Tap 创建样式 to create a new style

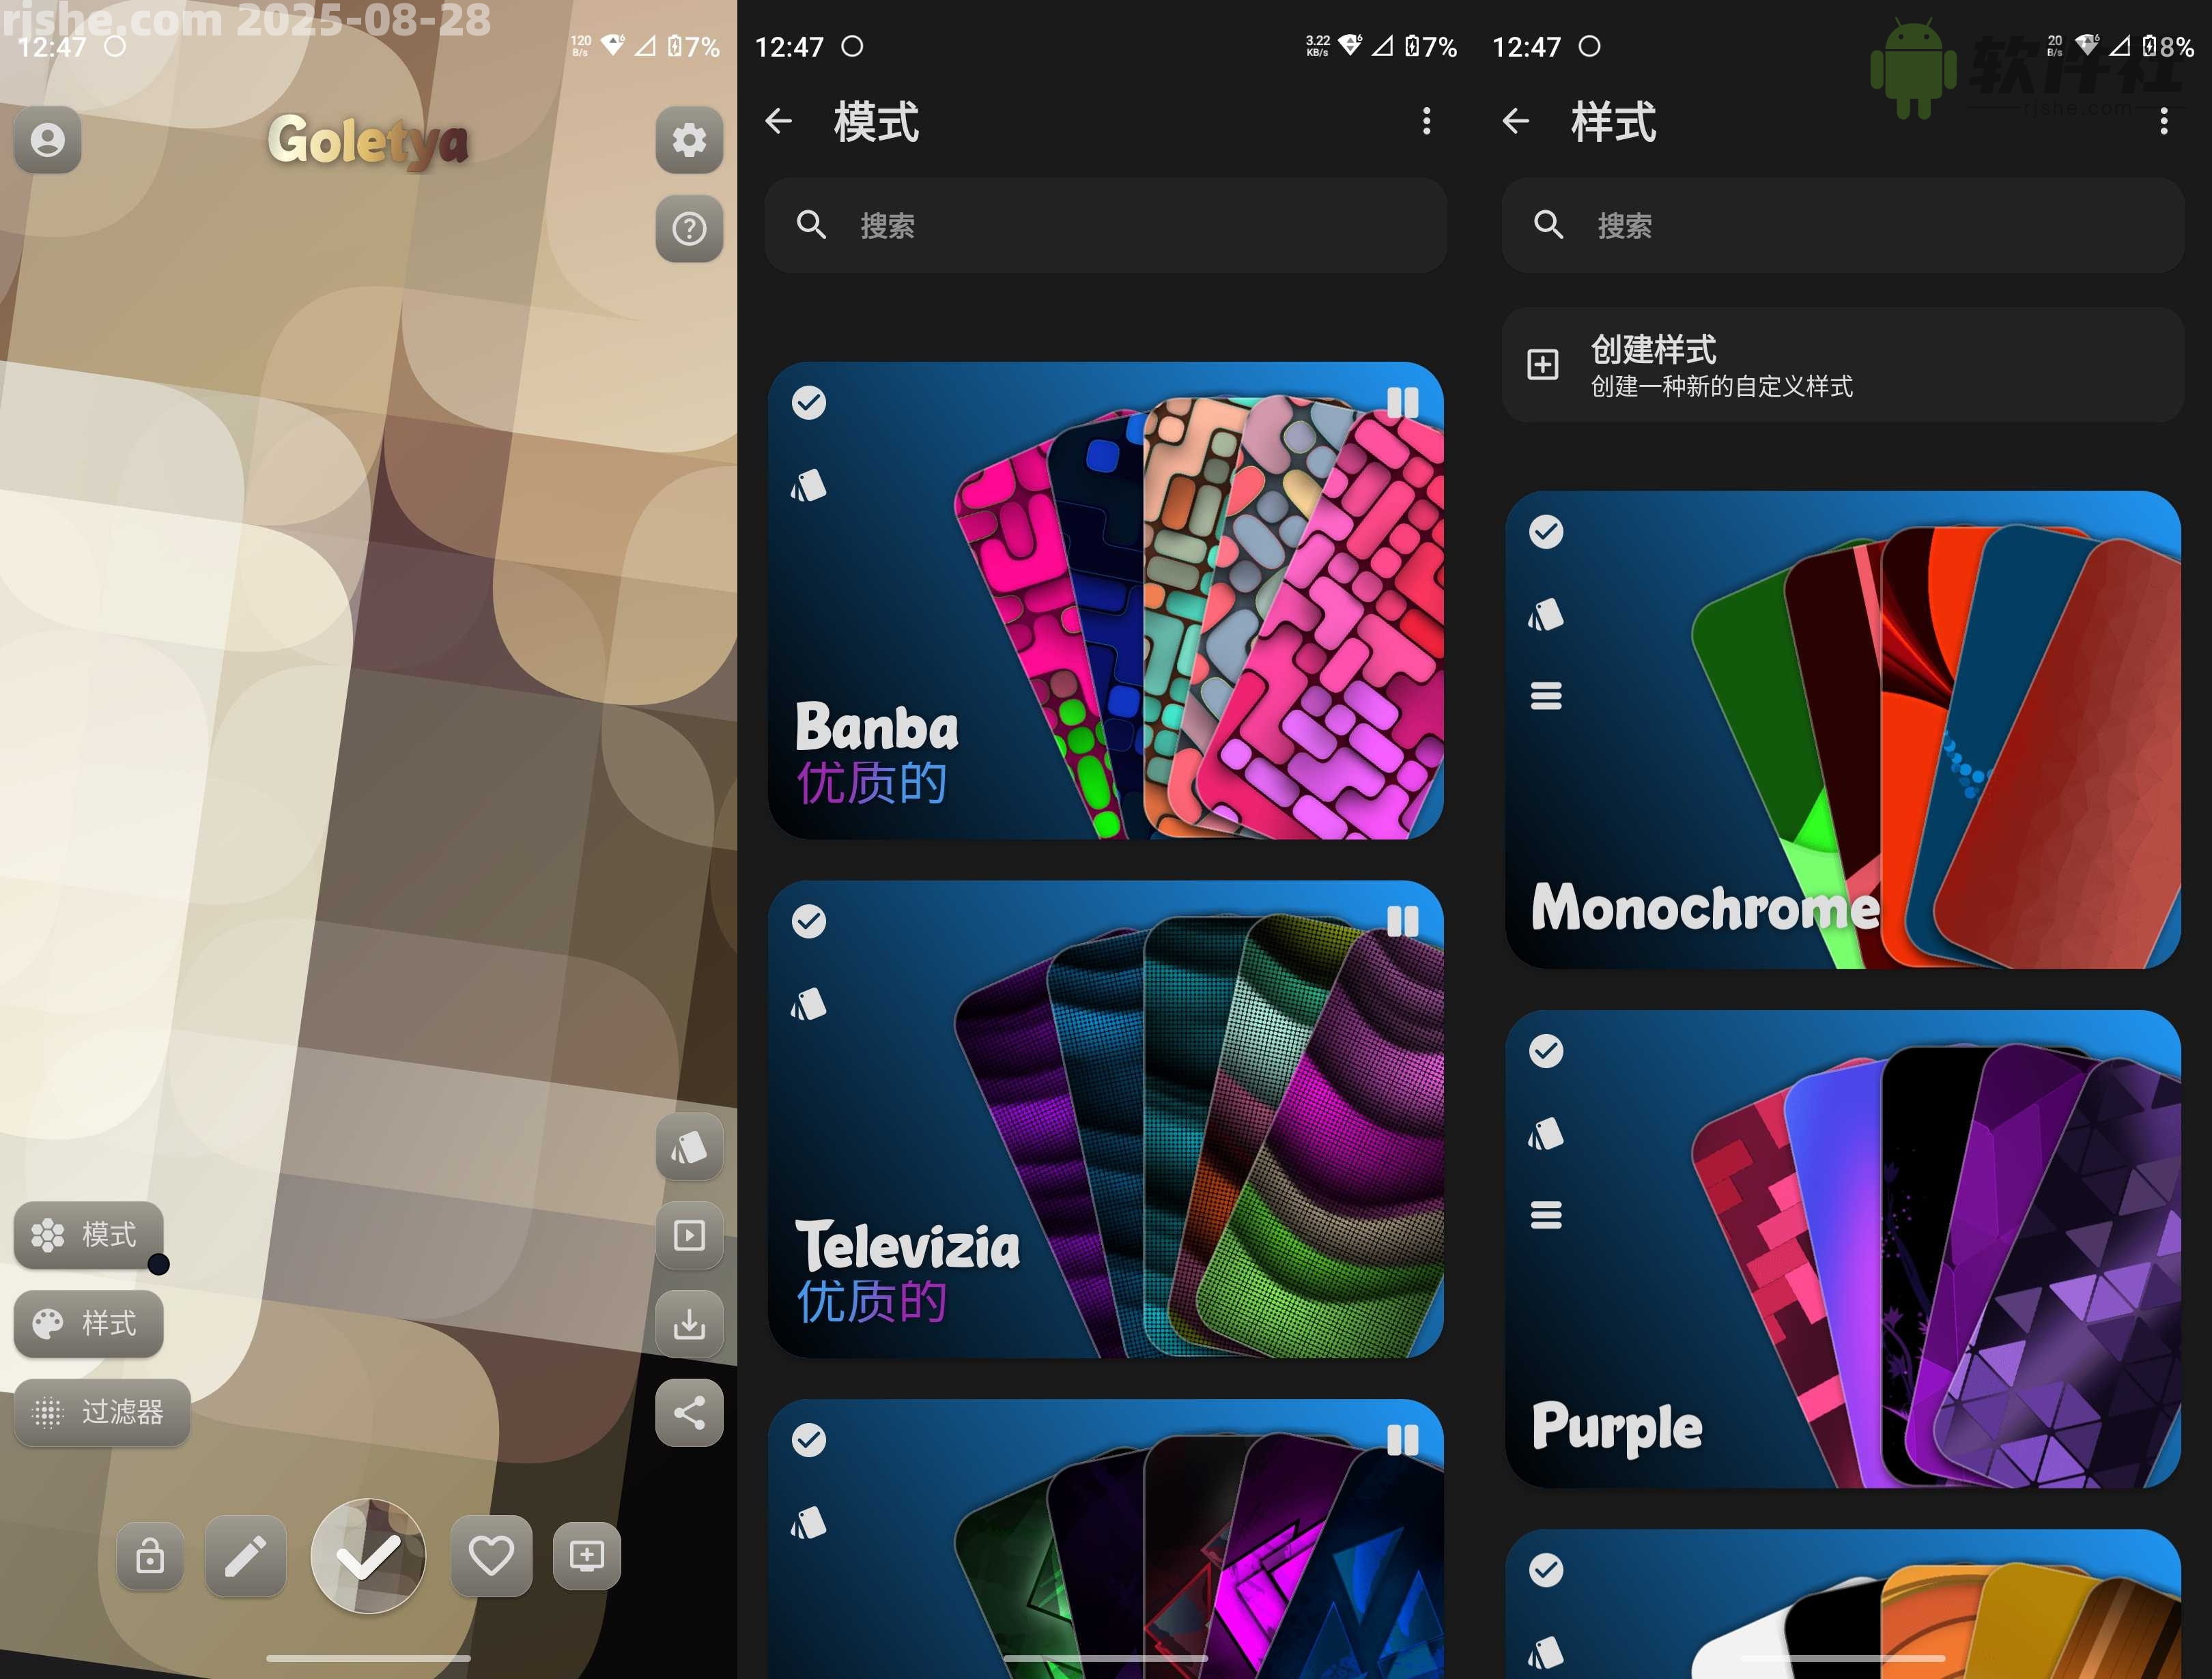pyautogui.click(x=1843, y=365)
